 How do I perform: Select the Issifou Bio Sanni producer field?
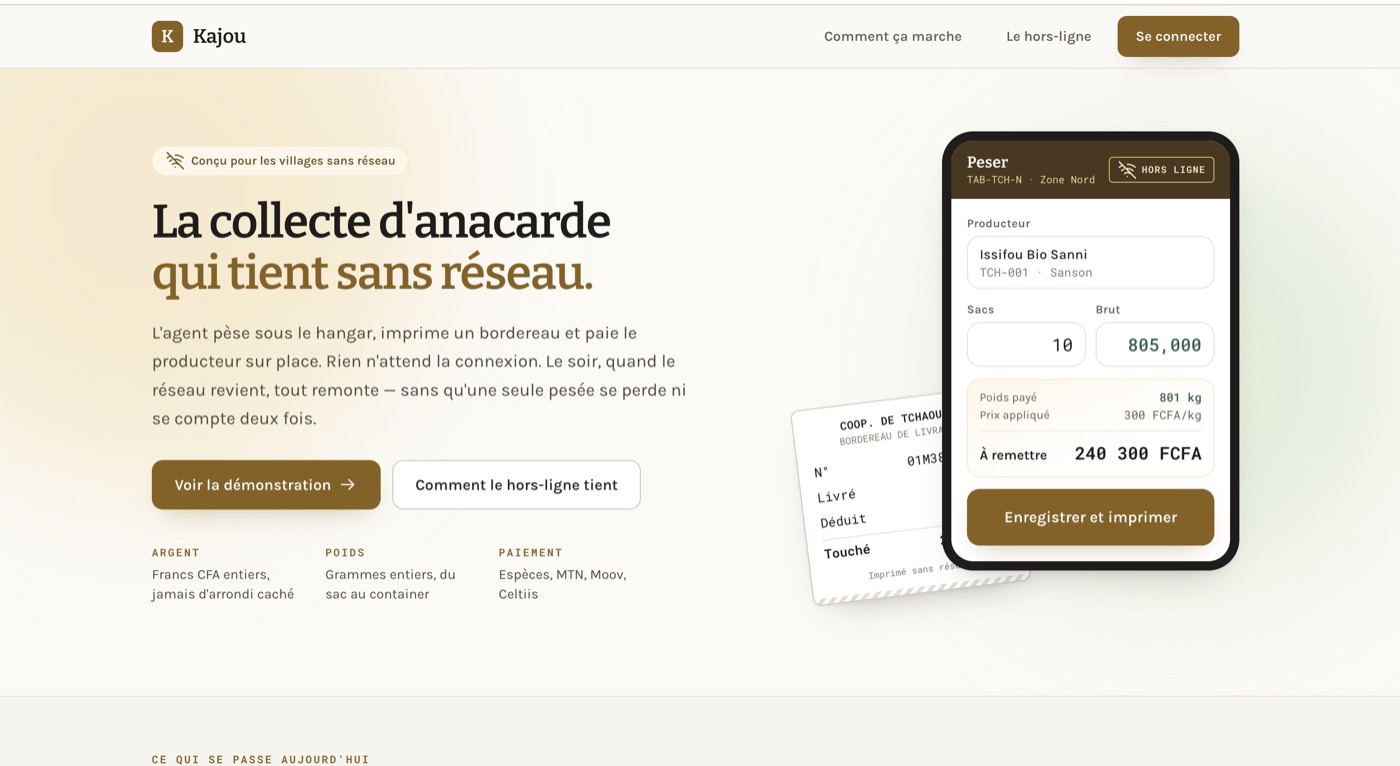[x=1090, y=263]
